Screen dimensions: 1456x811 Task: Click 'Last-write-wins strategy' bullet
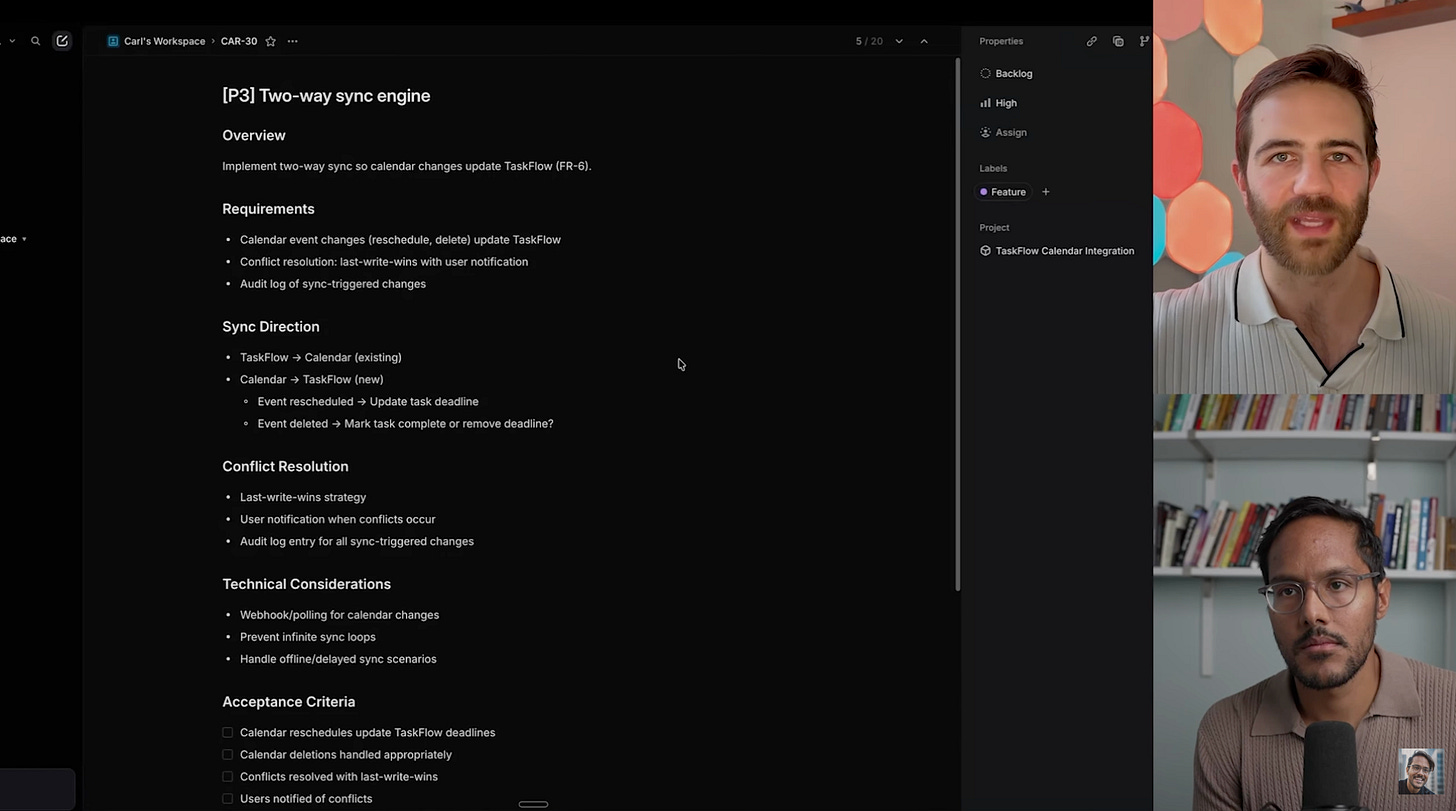[303, 497]
